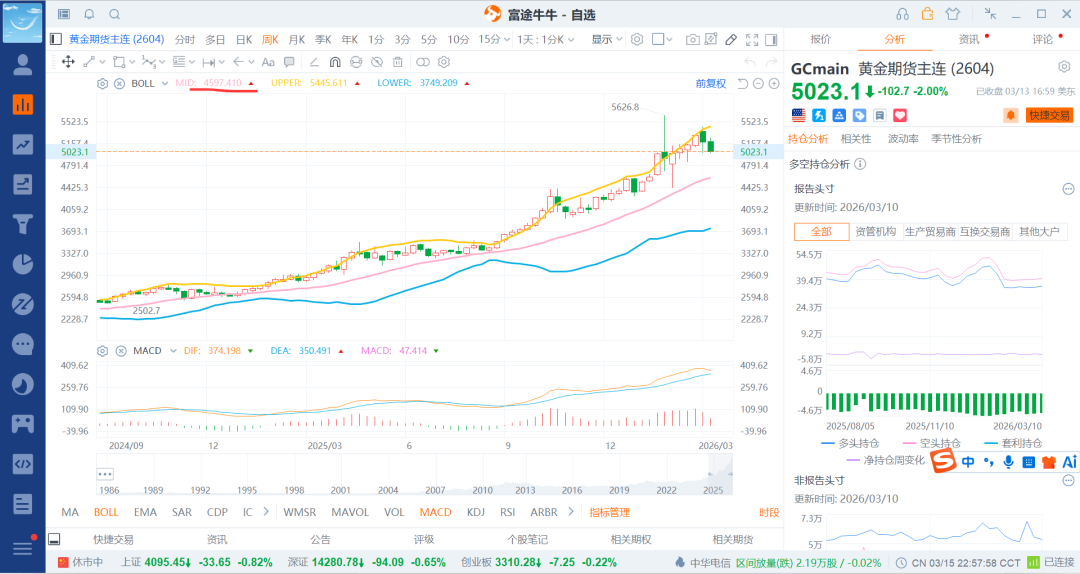Switch to the 相关性 analysis tab
Viewport: 1080px width, 574px height.
(x=855, y=139)
